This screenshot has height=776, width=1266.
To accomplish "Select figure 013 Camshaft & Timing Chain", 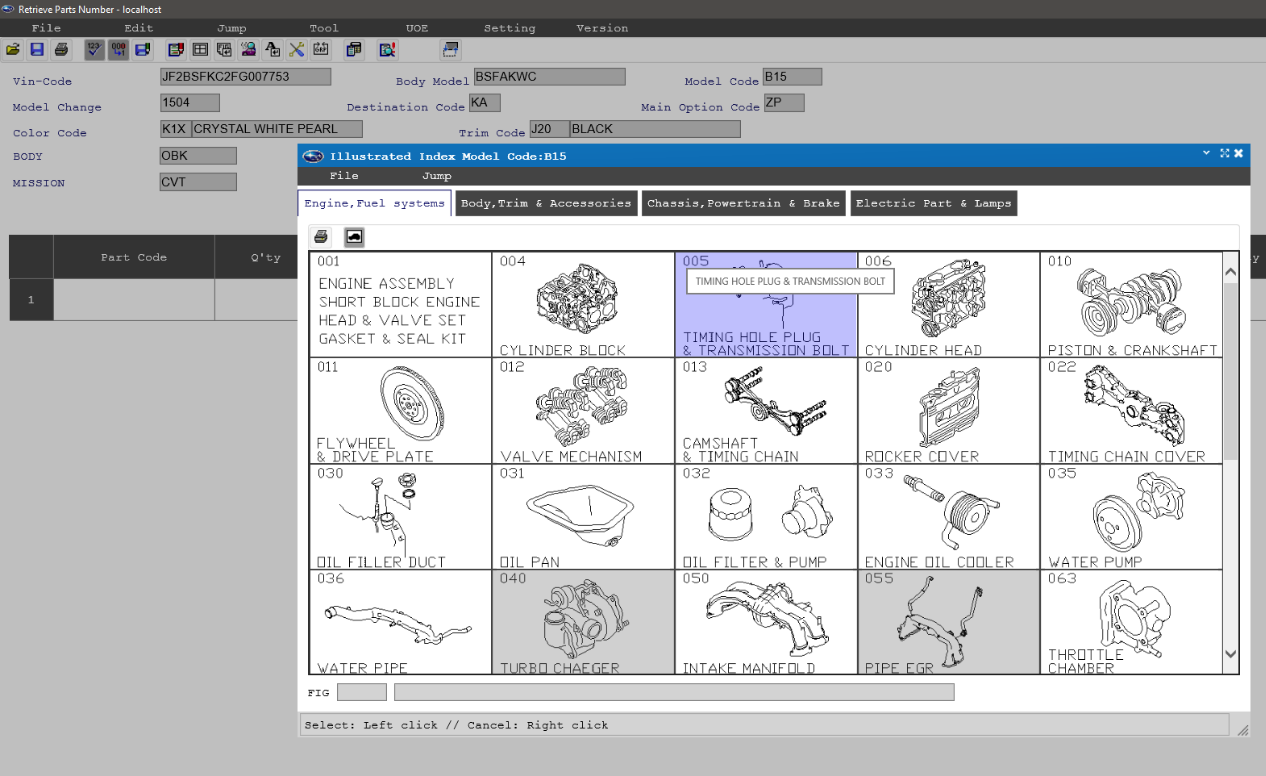I will tap(766, 410).
